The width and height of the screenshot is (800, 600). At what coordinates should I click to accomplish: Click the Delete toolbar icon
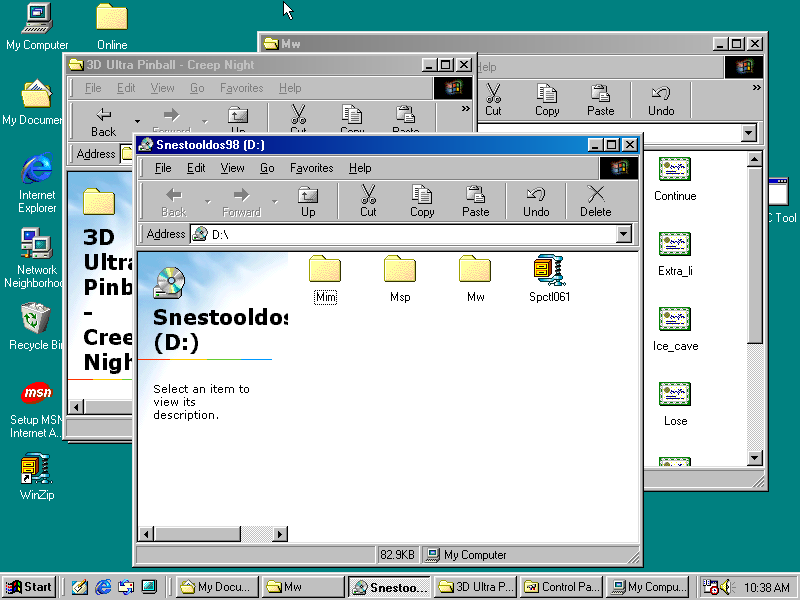[x=596, y=200]
